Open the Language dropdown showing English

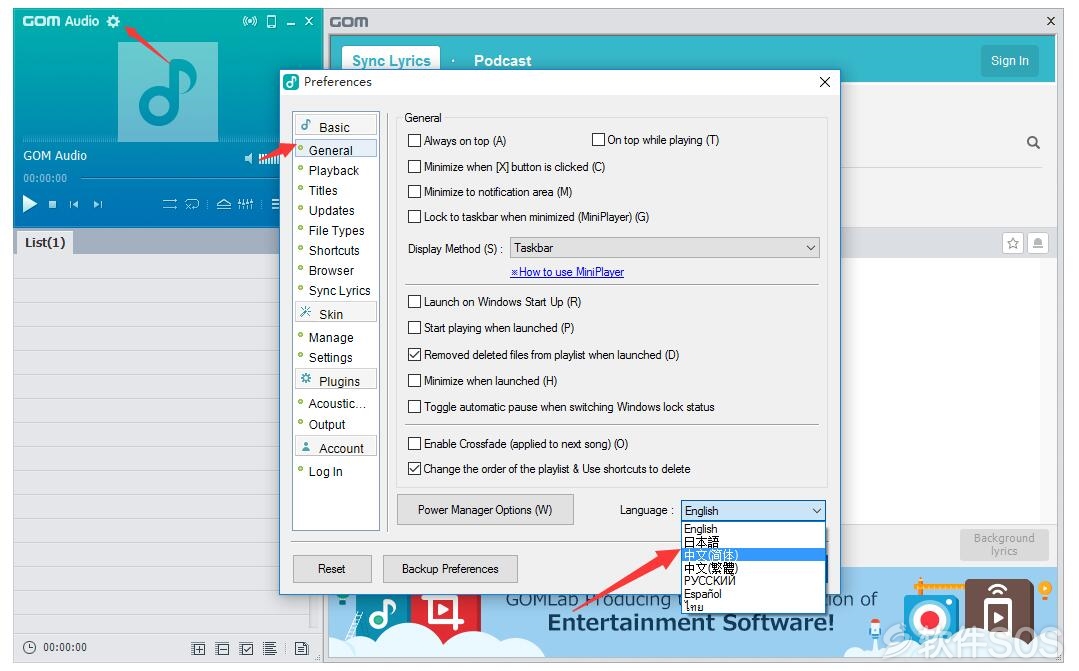point(753,511)
